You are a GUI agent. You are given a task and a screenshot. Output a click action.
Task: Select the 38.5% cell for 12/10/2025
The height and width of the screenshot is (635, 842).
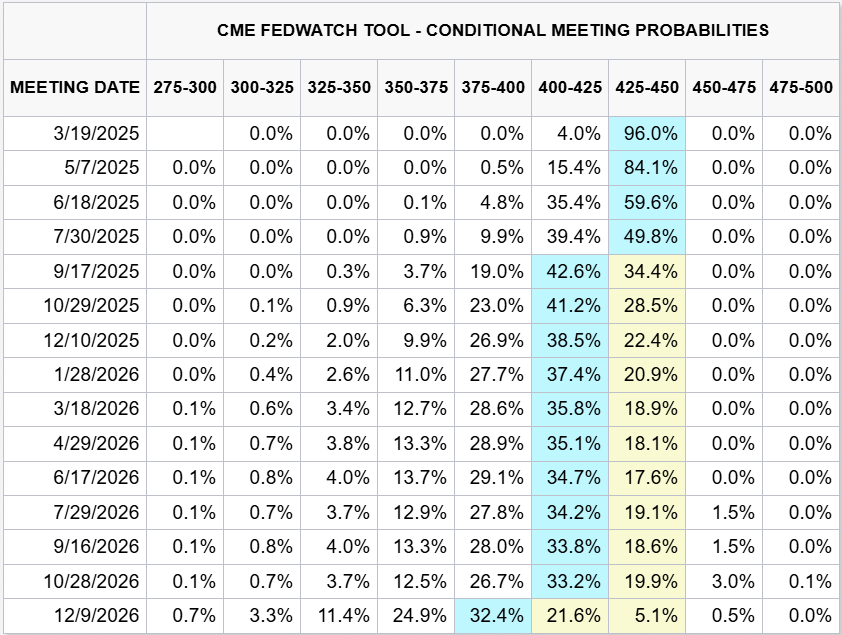point(570,340)
